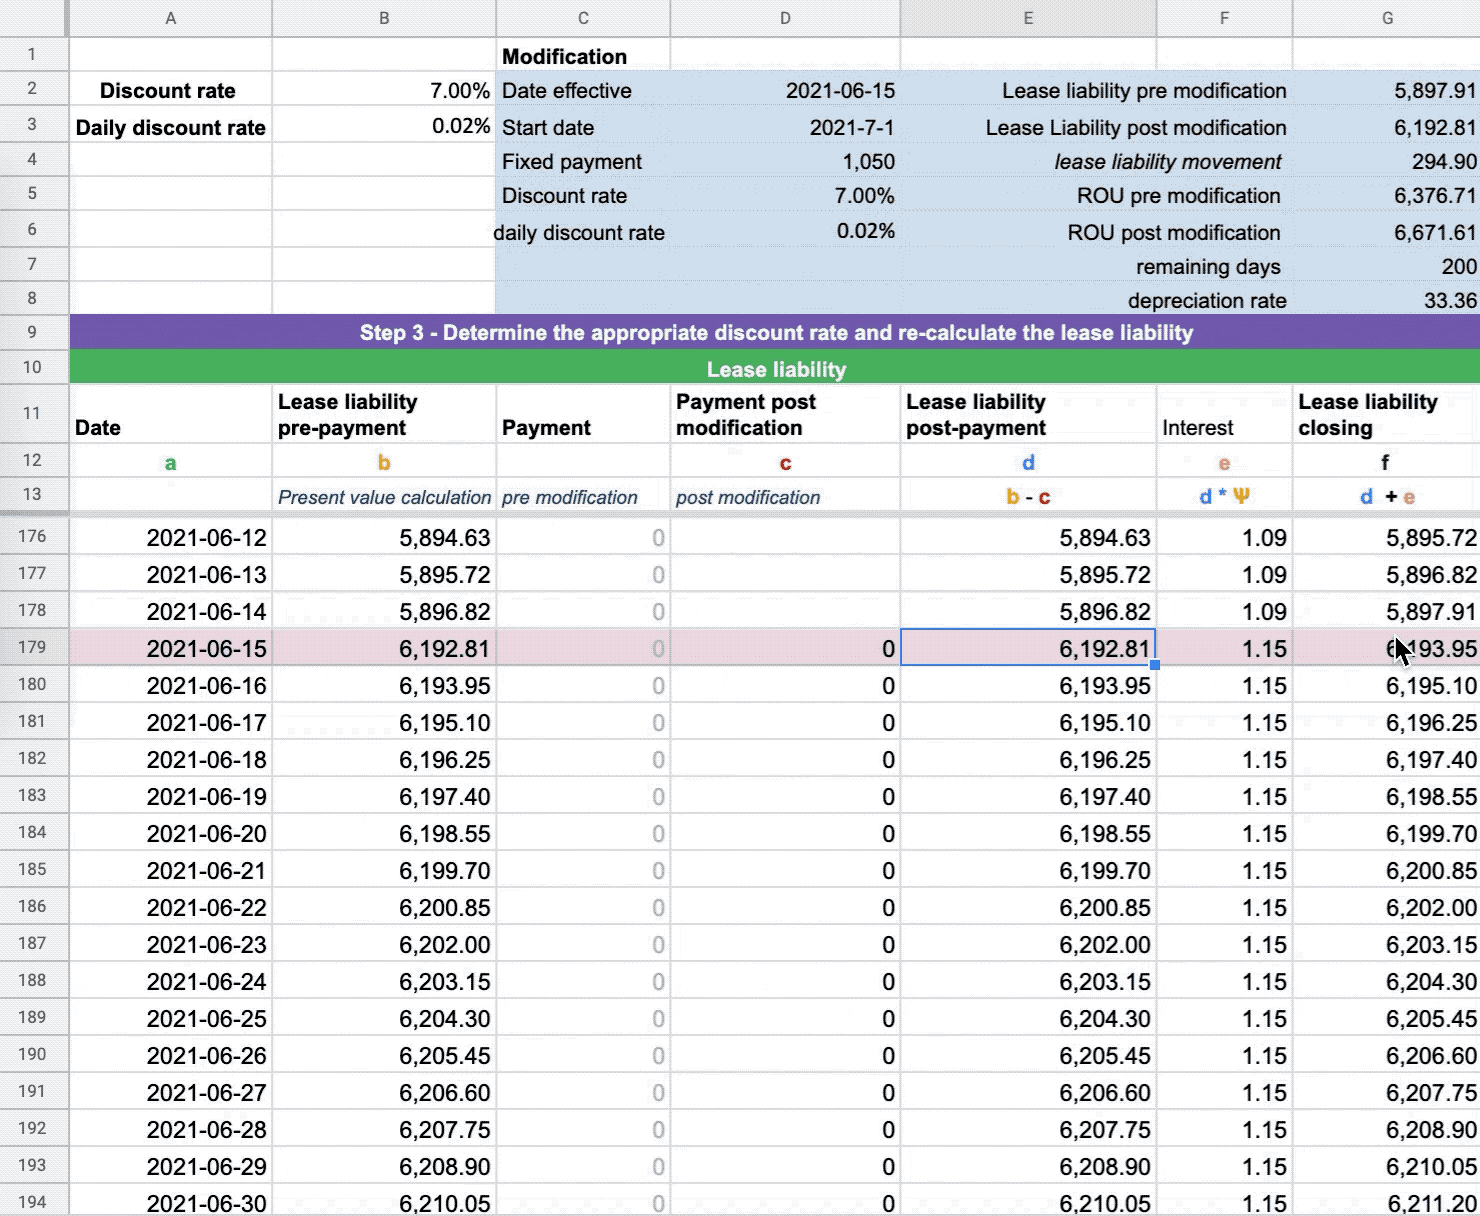Click the green 'Lease liability' banner
The height and width of the screenshot is (1216, 1480).
click(x=775, y=368)
